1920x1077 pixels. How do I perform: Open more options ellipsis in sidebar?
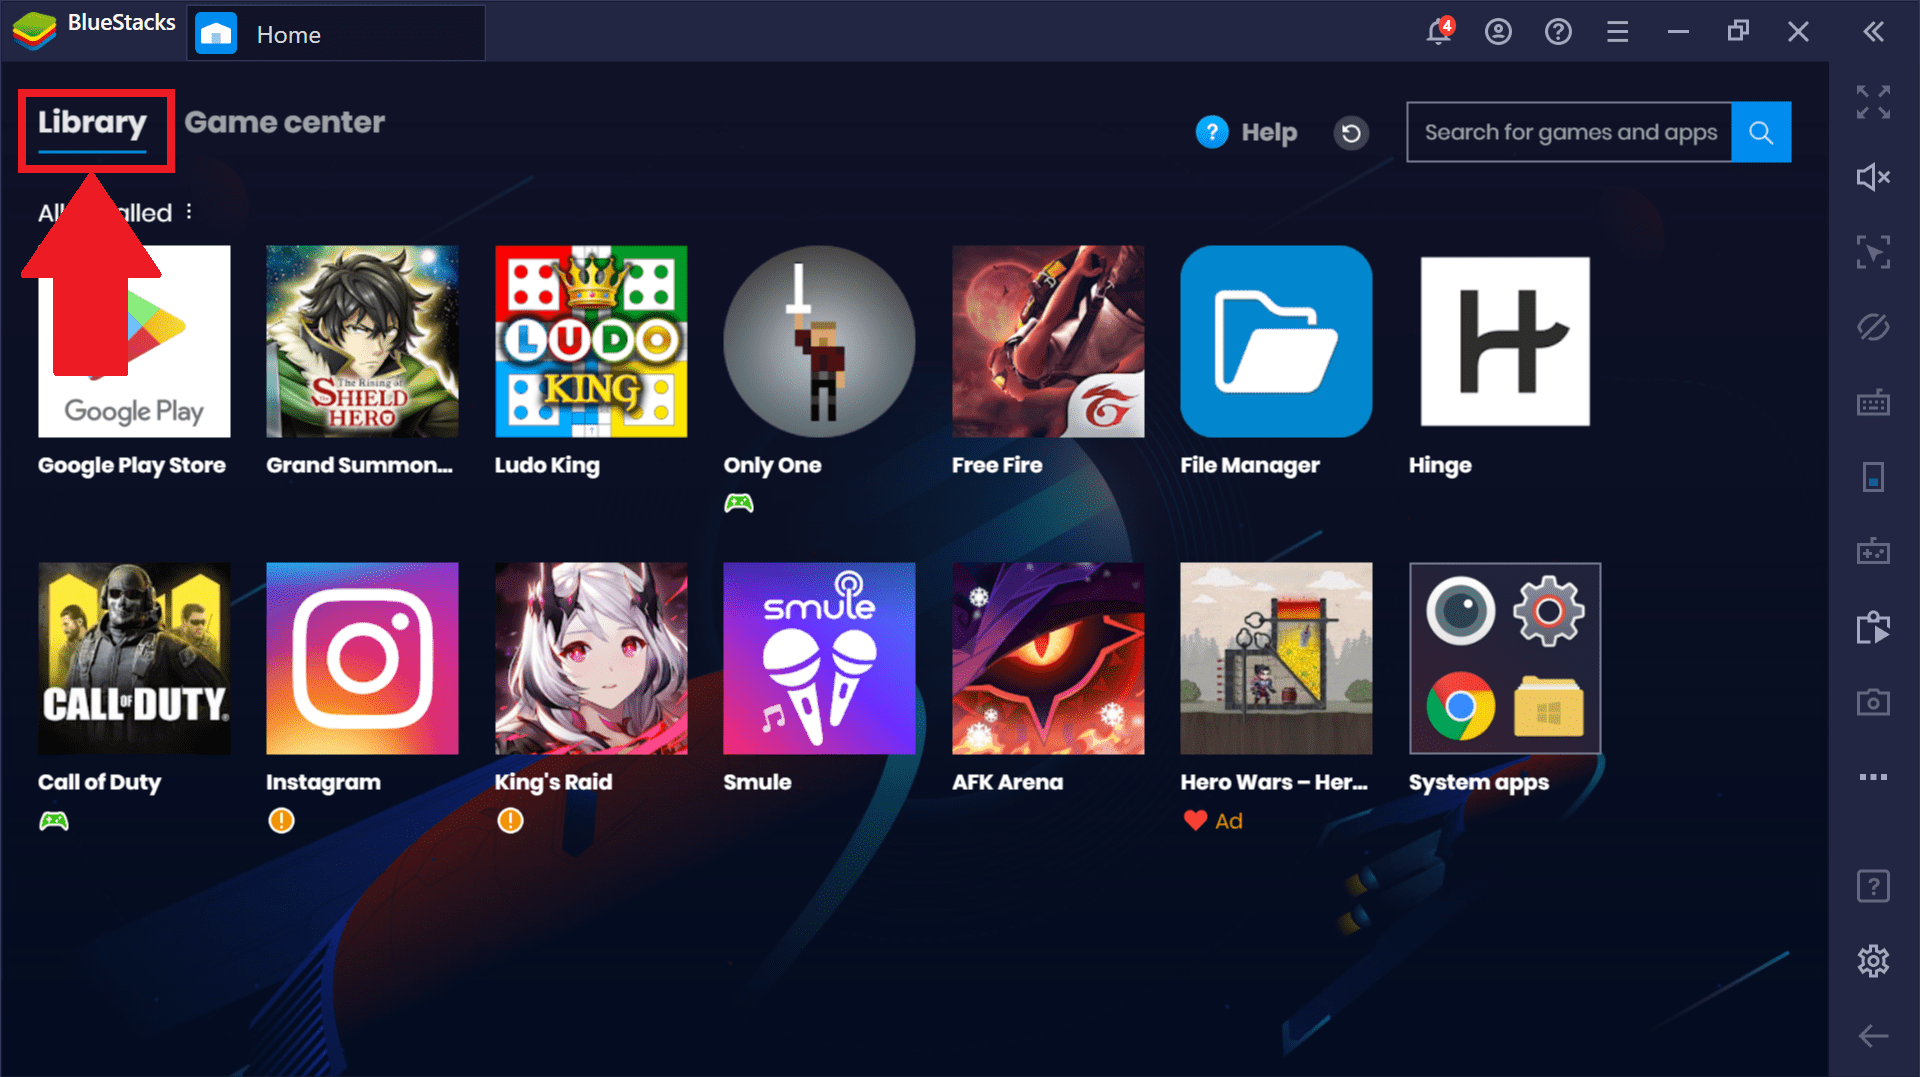tap(1873, 777)
